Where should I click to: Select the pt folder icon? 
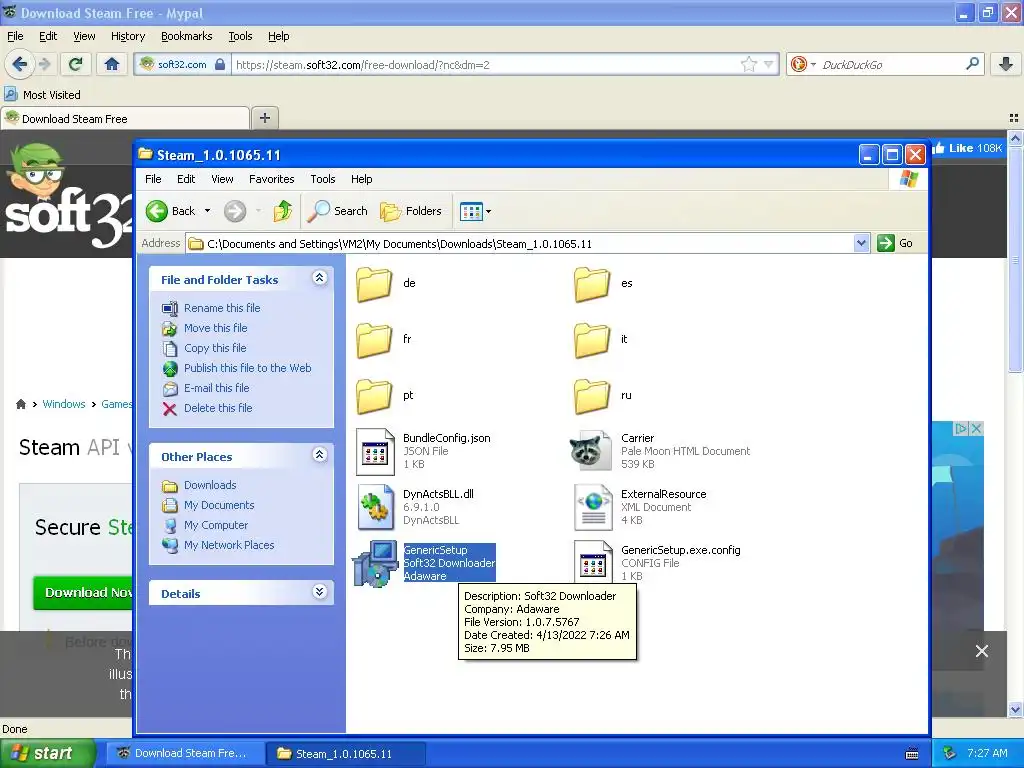(374, 396)
